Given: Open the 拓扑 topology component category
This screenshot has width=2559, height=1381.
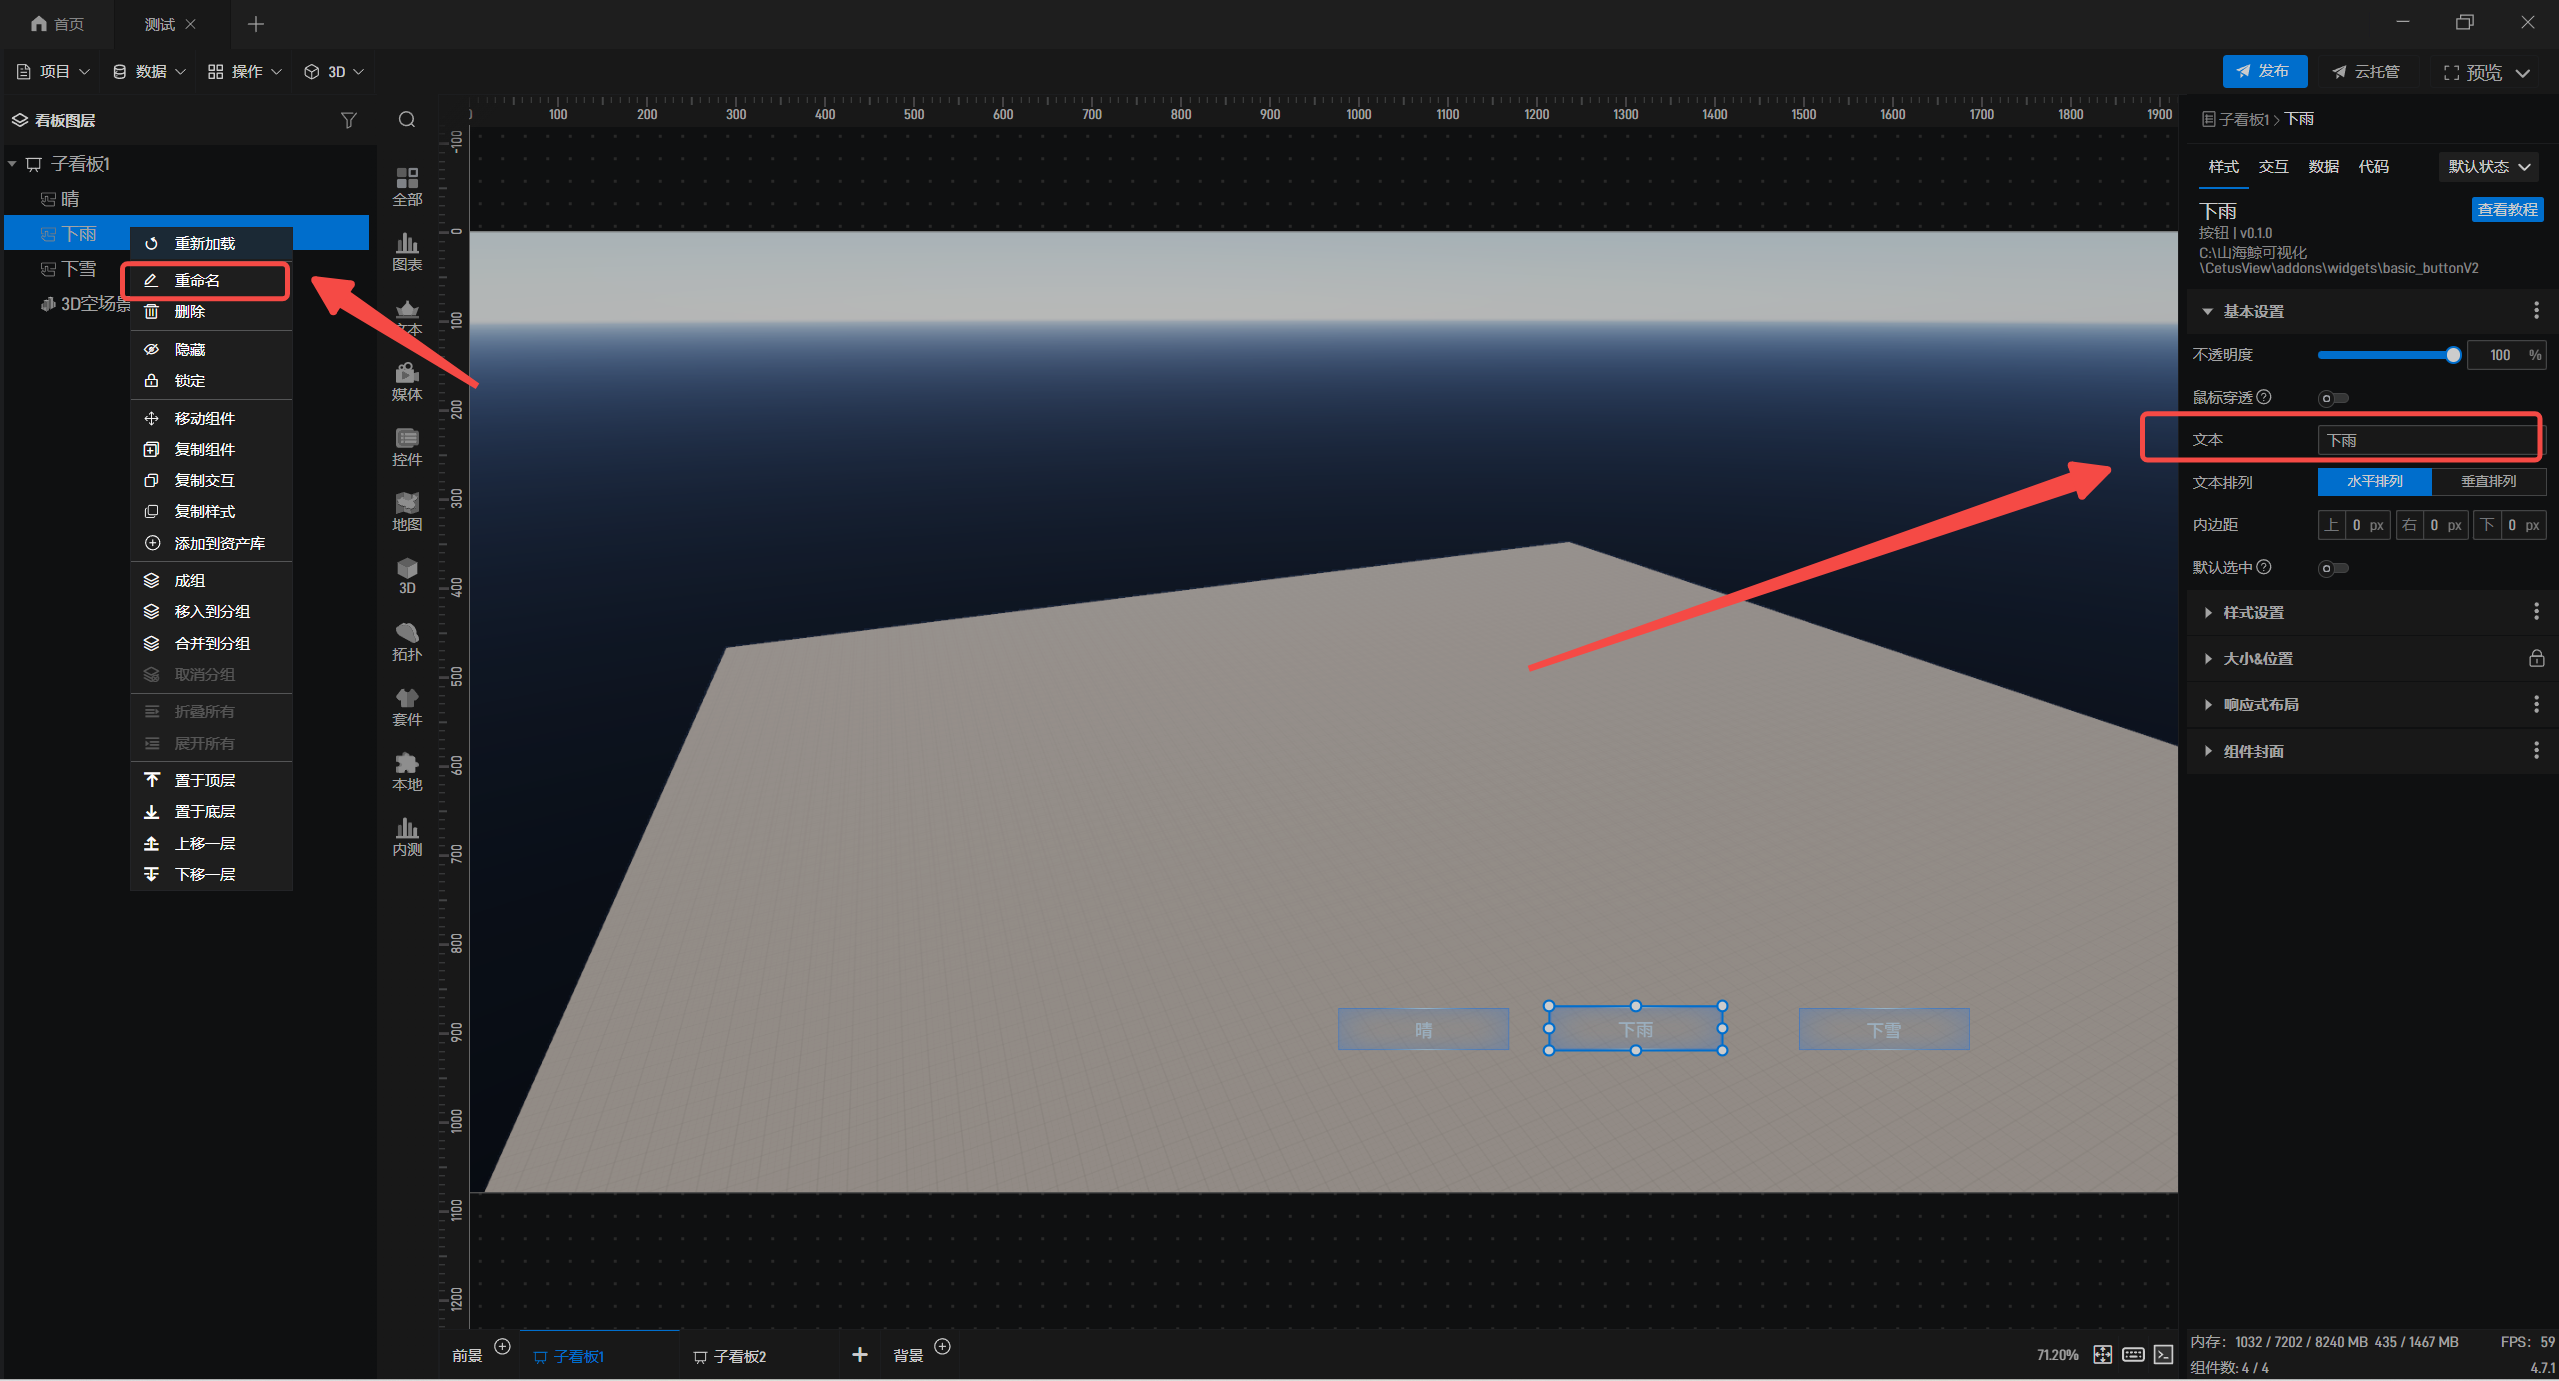Looking at the screenshot, I should point(407,641).
